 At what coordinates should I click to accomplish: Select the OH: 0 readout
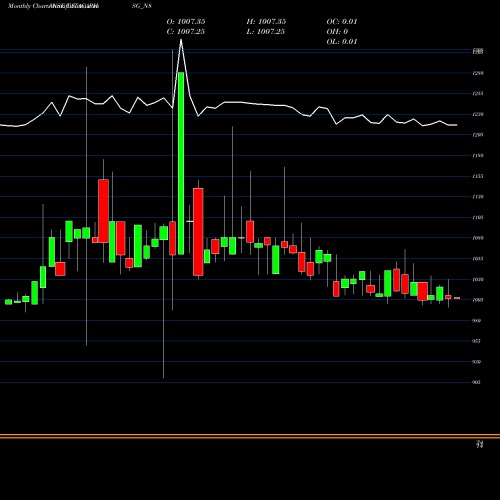click(337, 32)
